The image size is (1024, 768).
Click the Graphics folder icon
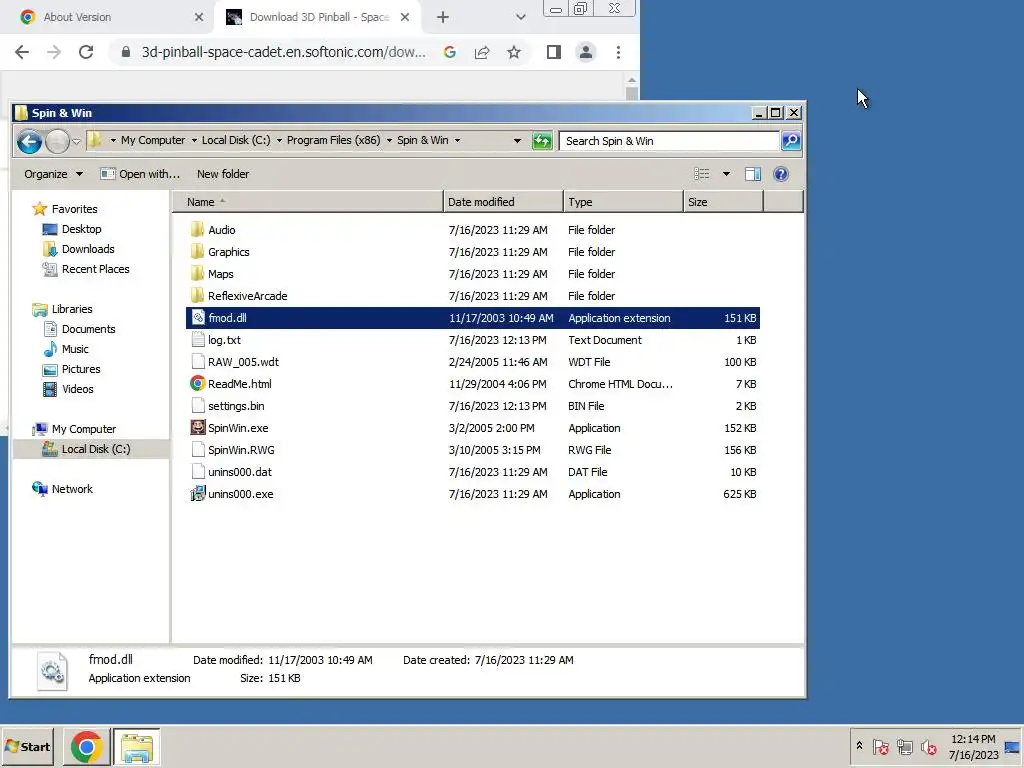[x=197, y=251]
